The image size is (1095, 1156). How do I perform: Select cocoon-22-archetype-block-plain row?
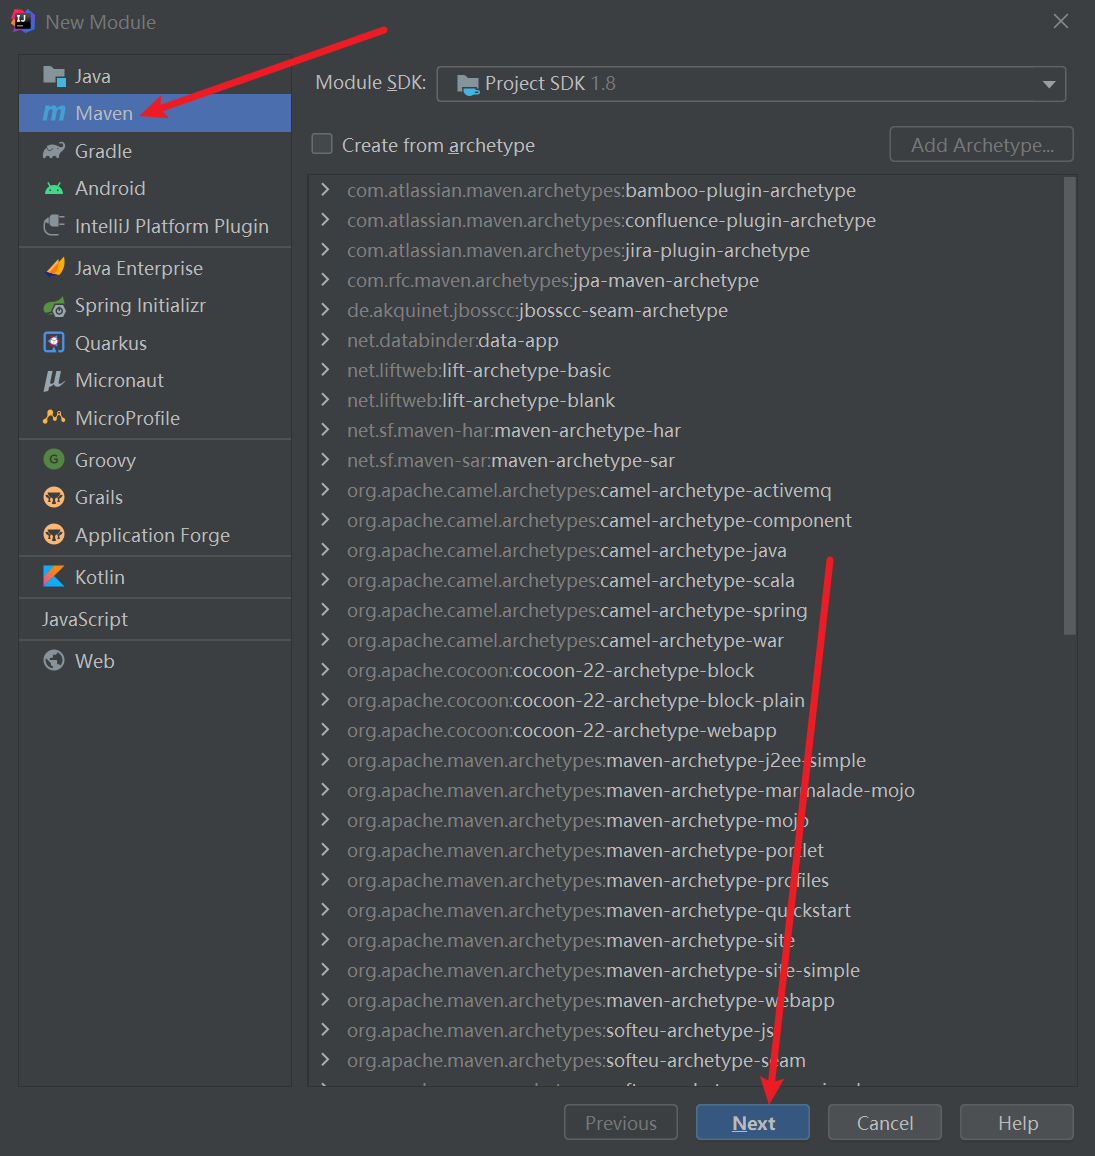point(686,700)
